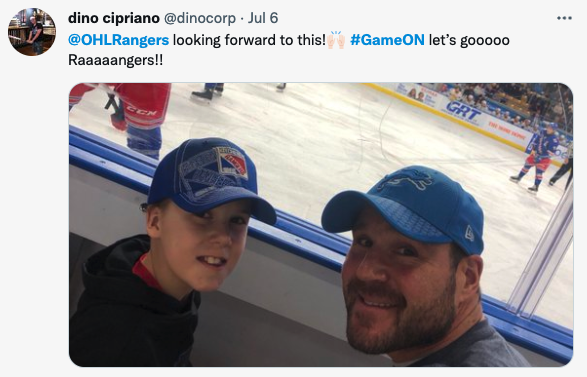
Task: Click the CCM logo on player's pants
Action: 142,111
